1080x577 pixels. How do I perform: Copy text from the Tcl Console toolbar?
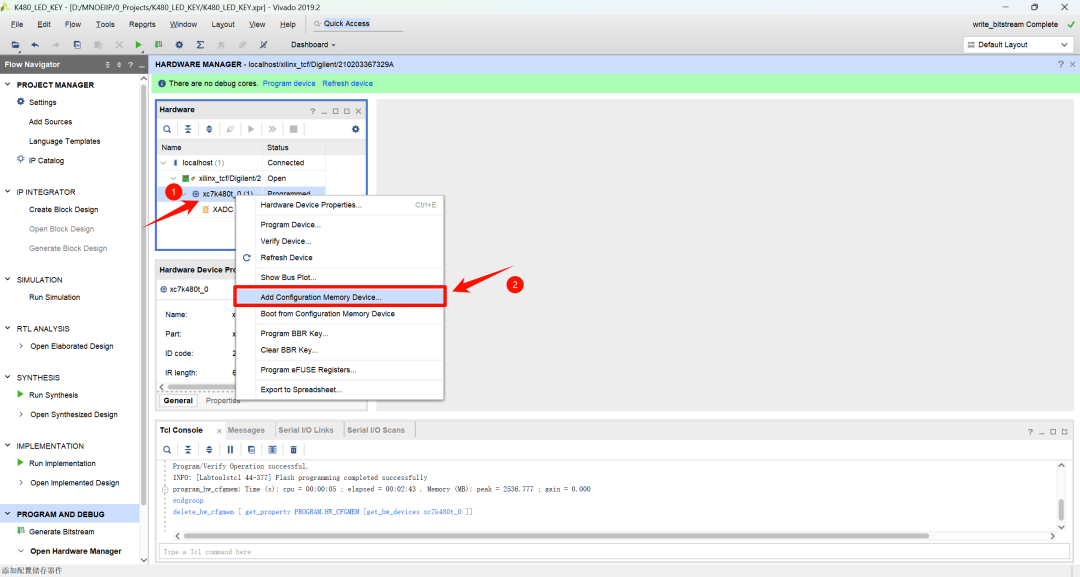pyautogui.click(x=251, y=449)
